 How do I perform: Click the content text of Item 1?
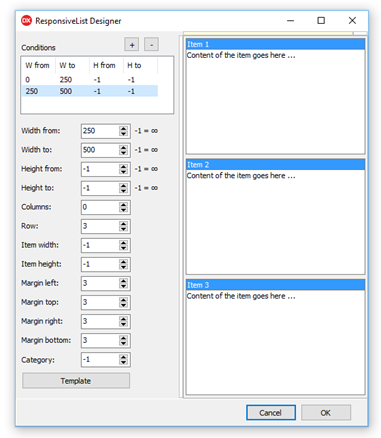point(241,55)
